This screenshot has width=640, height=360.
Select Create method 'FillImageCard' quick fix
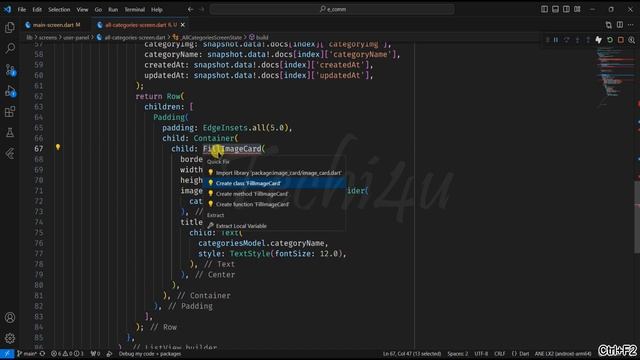pyautogui.click(x=274, y=194)
